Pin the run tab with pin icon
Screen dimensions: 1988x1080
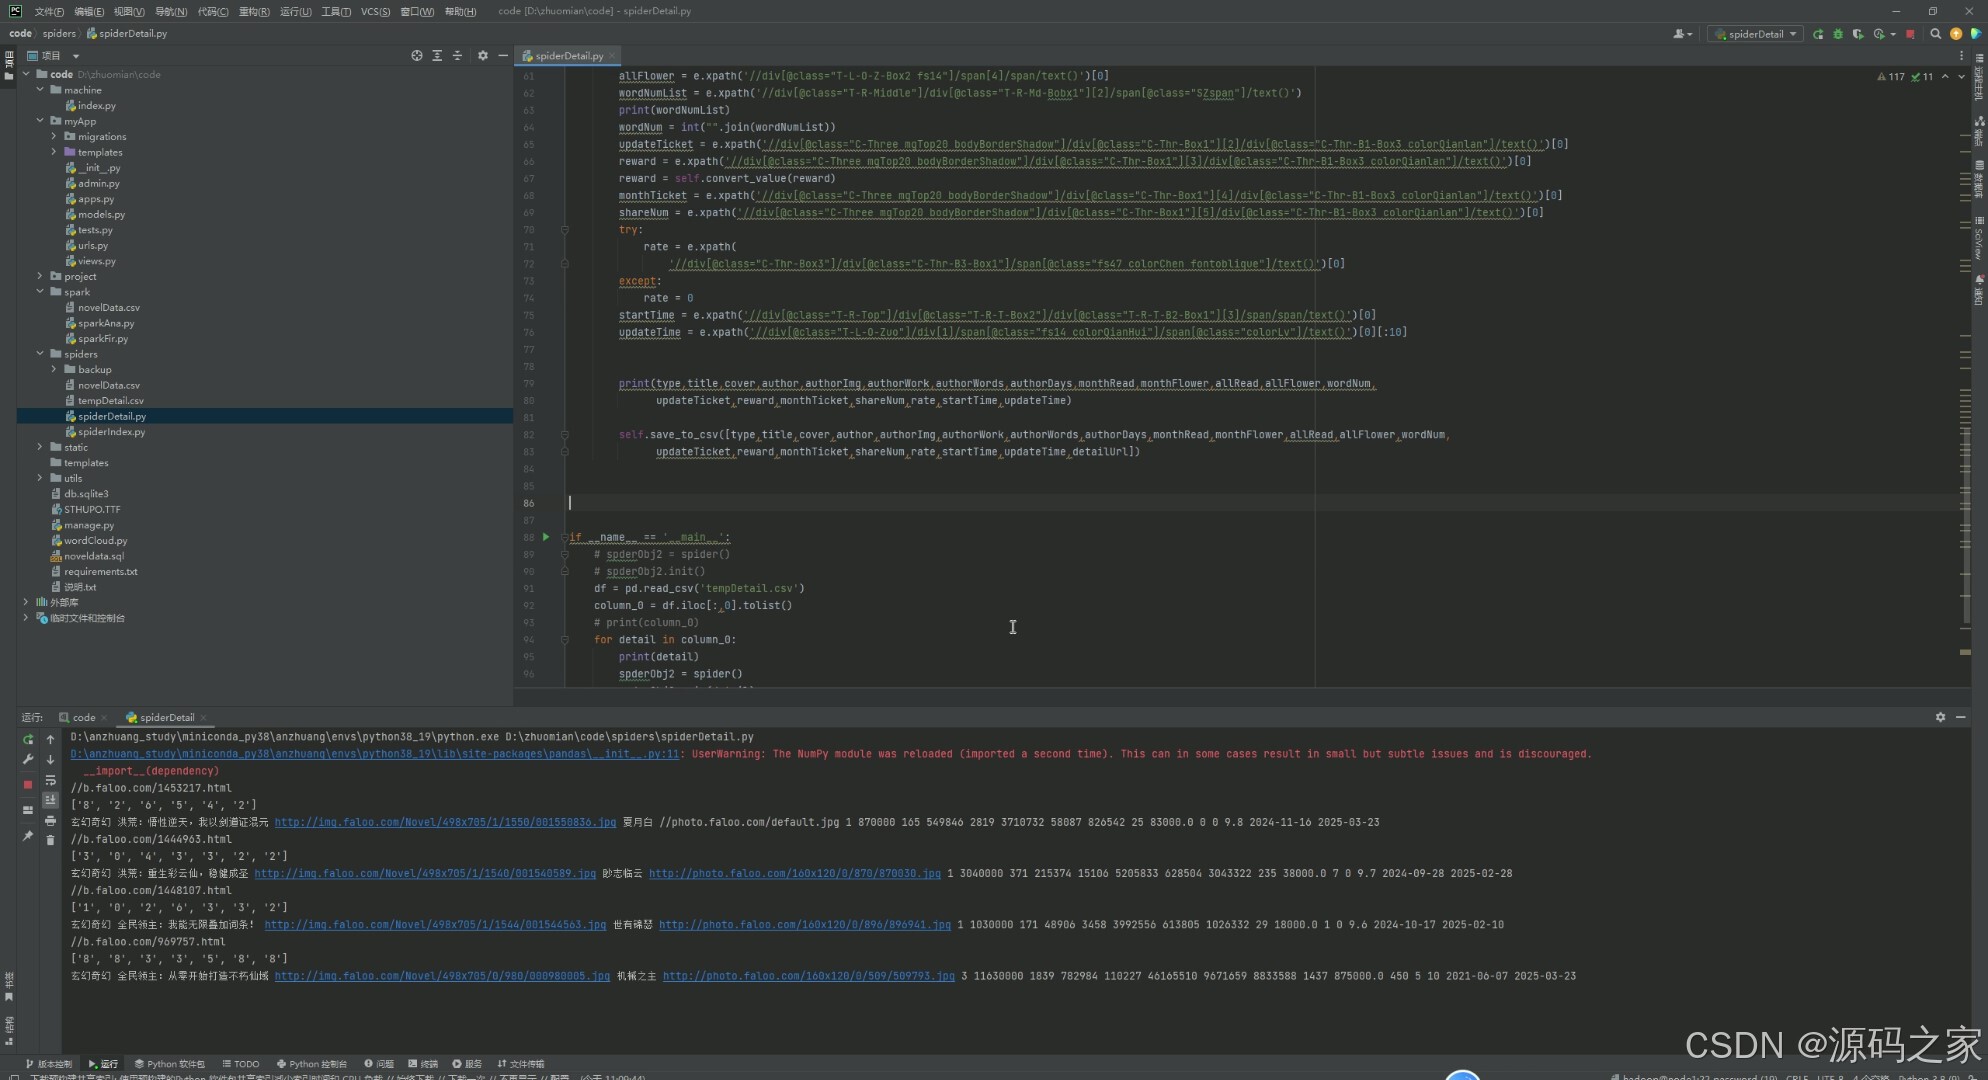28,836
